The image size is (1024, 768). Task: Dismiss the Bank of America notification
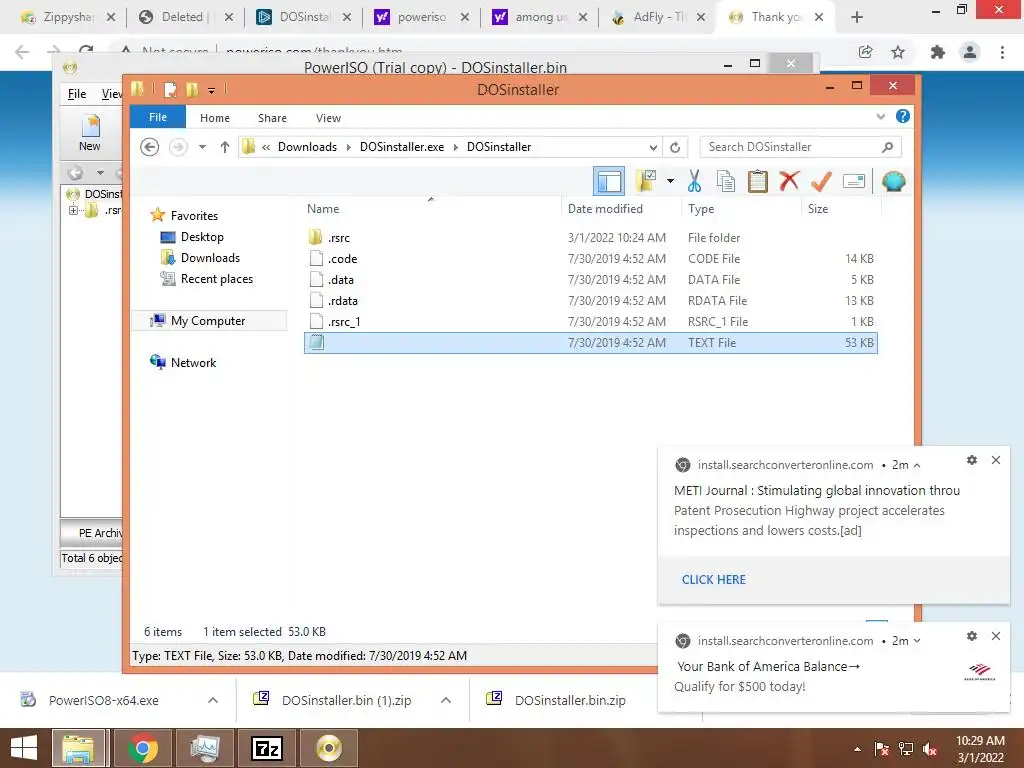click(996, 635)
